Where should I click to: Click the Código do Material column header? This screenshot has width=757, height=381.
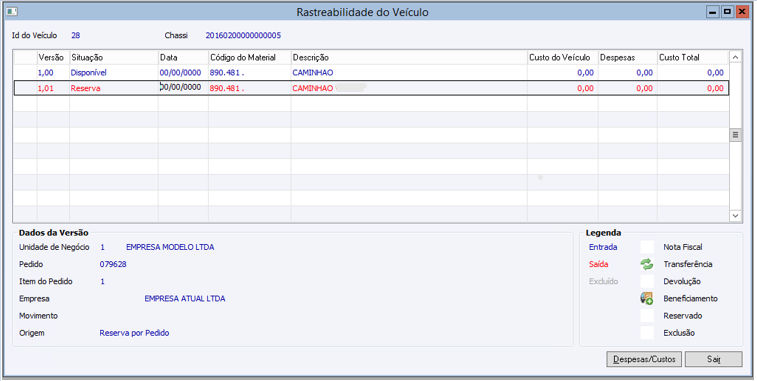pos(250,57)
